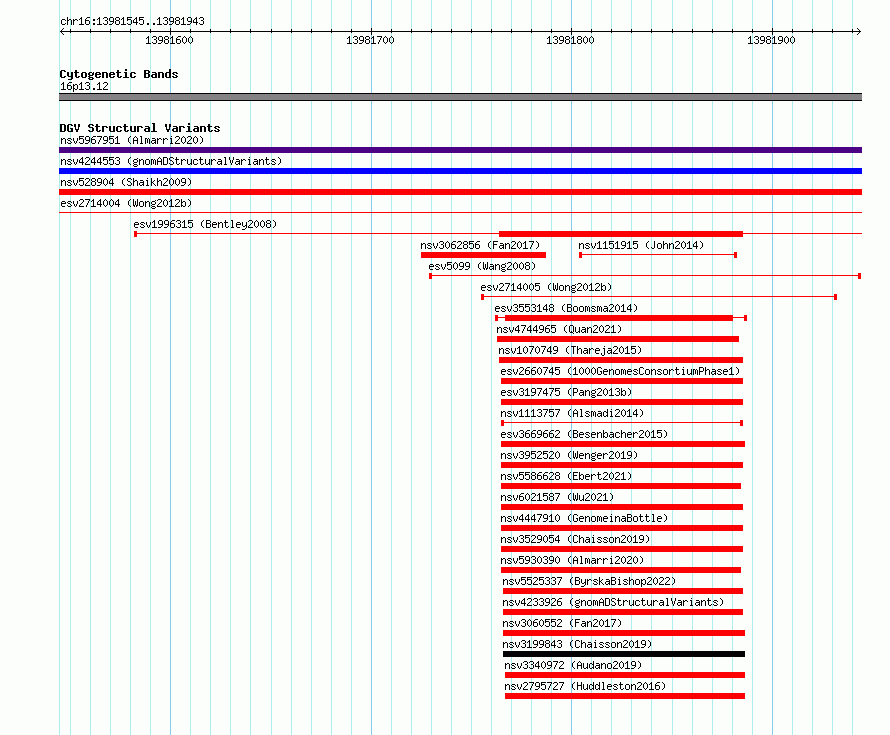Click the 16p13.12 cytogenetic band label

pos(84,86)
